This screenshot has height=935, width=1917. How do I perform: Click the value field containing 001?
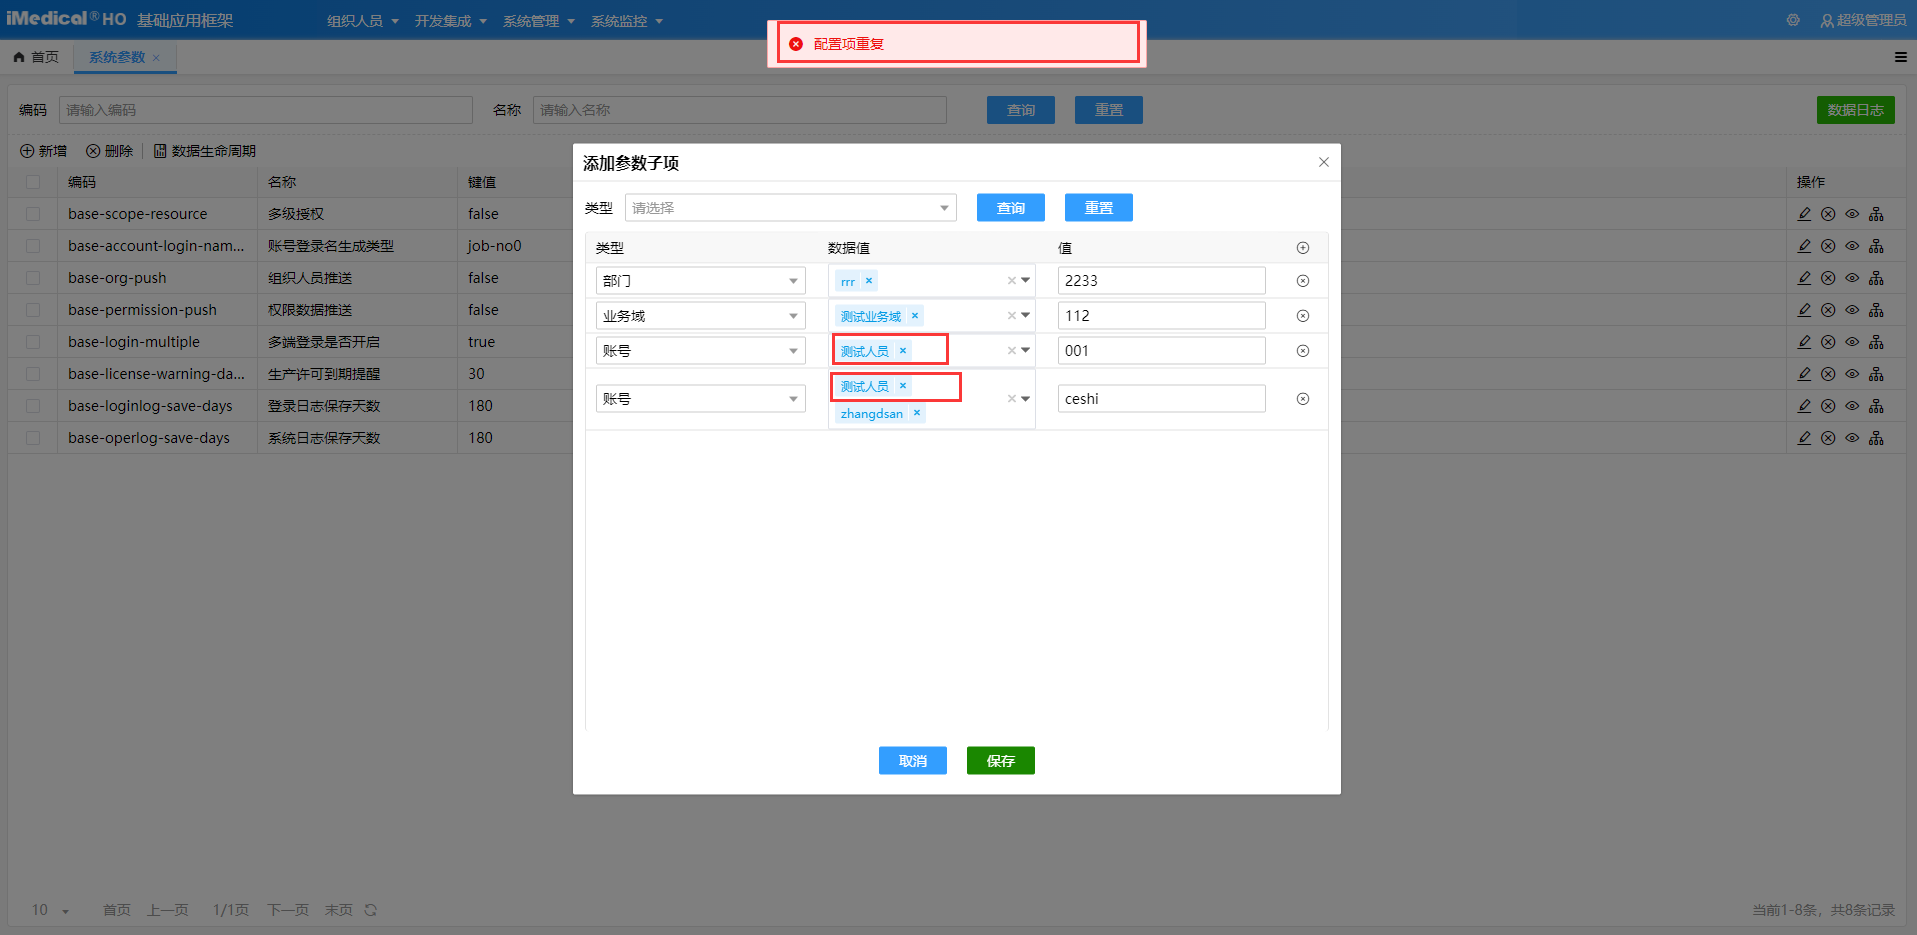[1160, 351]
